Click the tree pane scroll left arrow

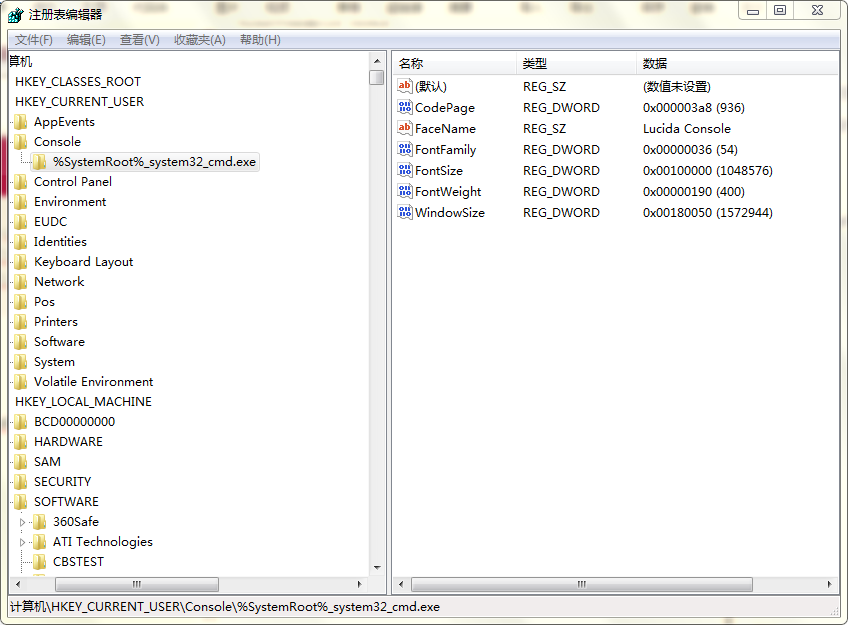[x=18, y=584]
